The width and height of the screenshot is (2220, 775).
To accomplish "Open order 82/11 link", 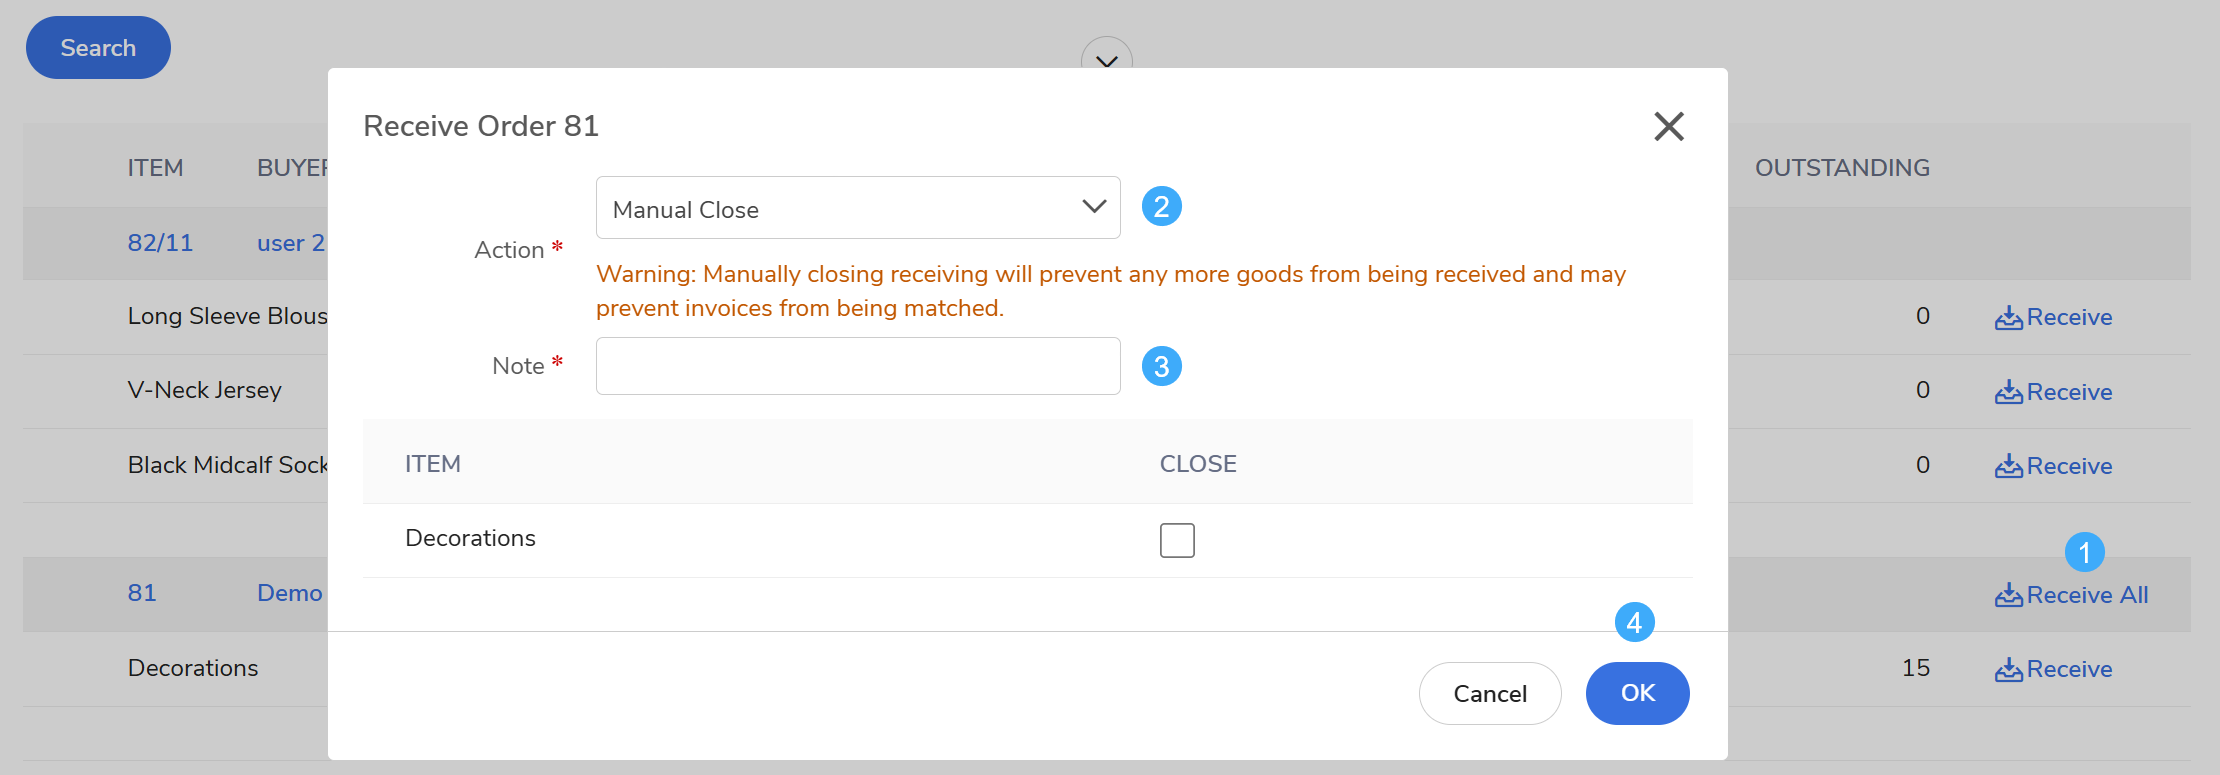I will tap(160, 243).
